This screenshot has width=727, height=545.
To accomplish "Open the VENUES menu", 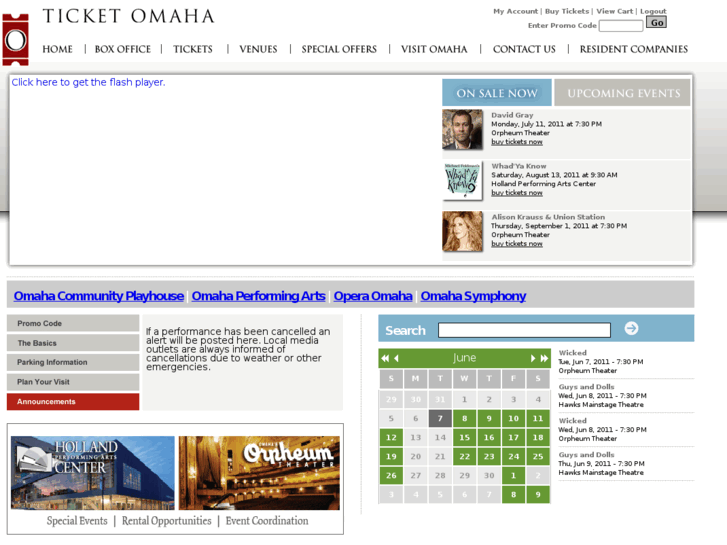I will click(x=258, y=49).
